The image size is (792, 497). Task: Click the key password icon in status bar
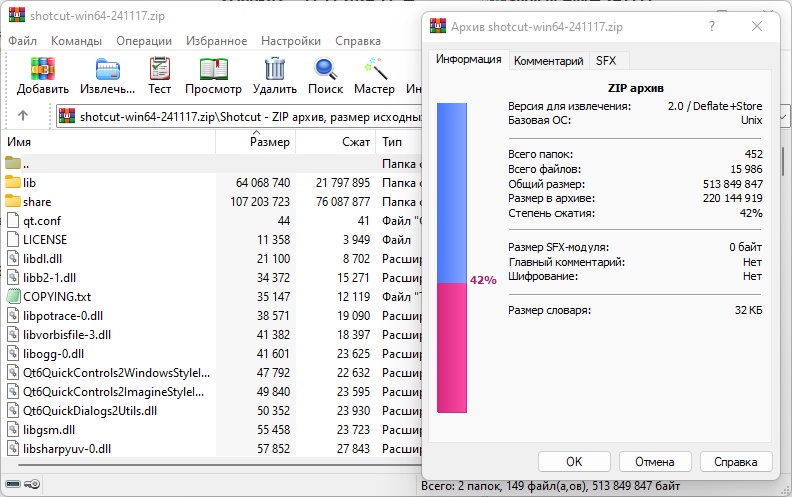pos(33,485)
